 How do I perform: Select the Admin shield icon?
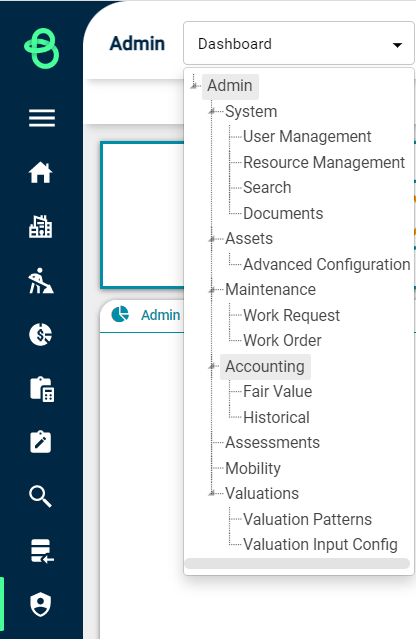click(x=40, y=604)
